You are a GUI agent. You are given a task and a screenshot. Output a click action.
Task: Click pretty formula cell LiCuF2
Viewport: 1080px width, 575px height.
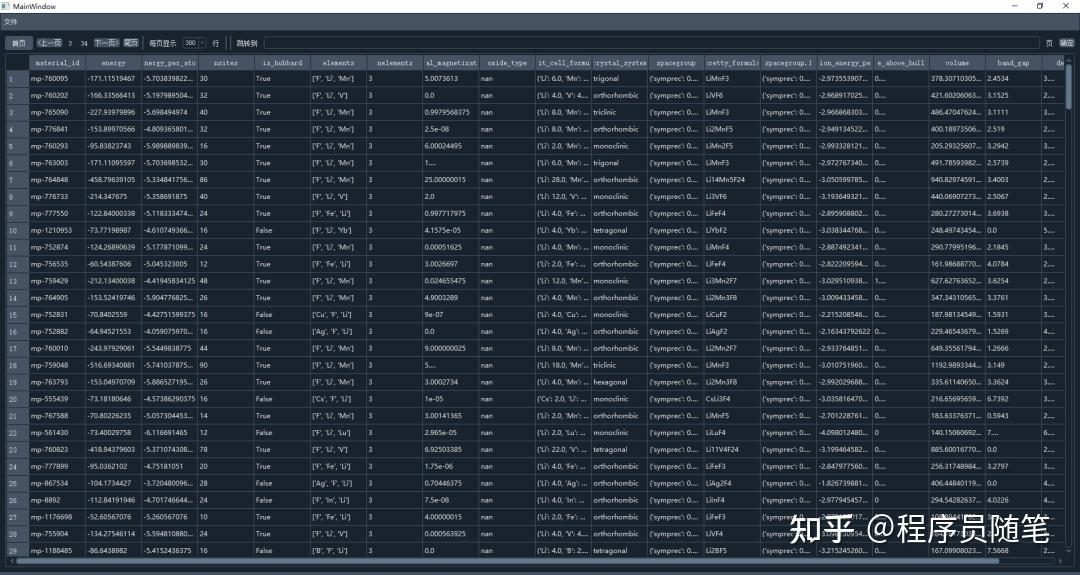tap(732, 315)
